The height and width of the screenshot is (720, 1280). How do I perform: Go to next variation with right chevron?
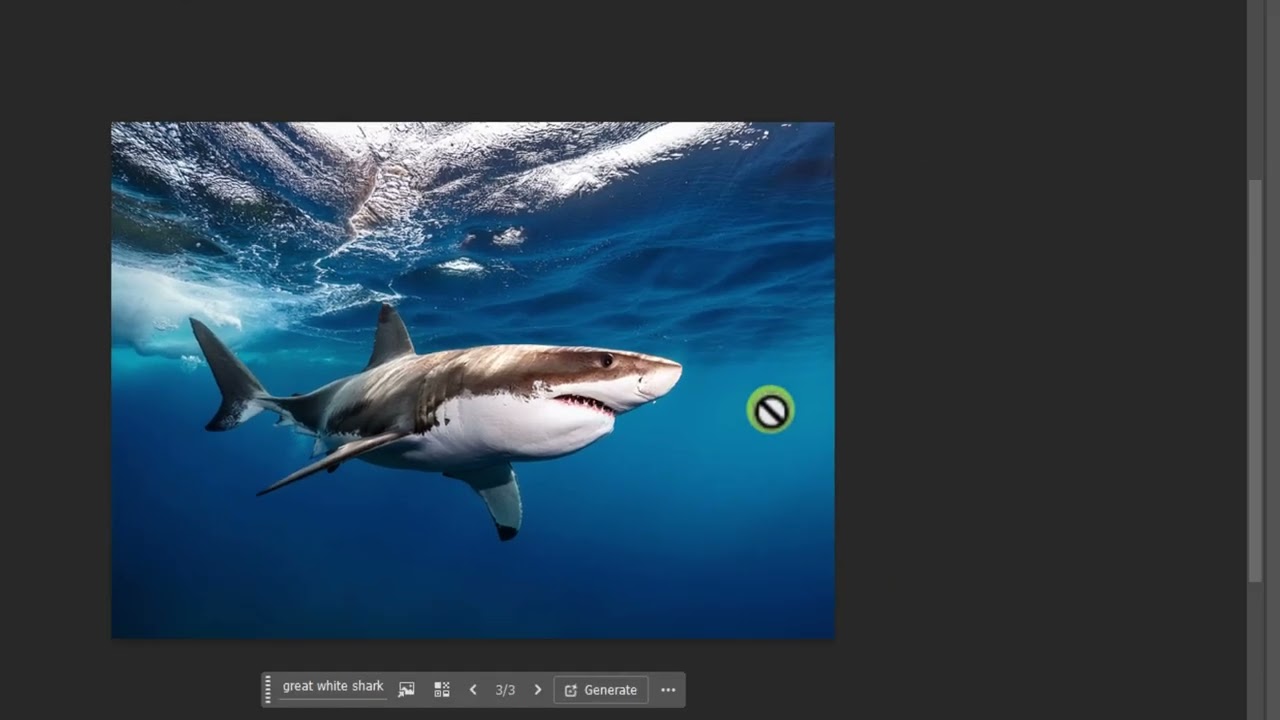(537, 690)
